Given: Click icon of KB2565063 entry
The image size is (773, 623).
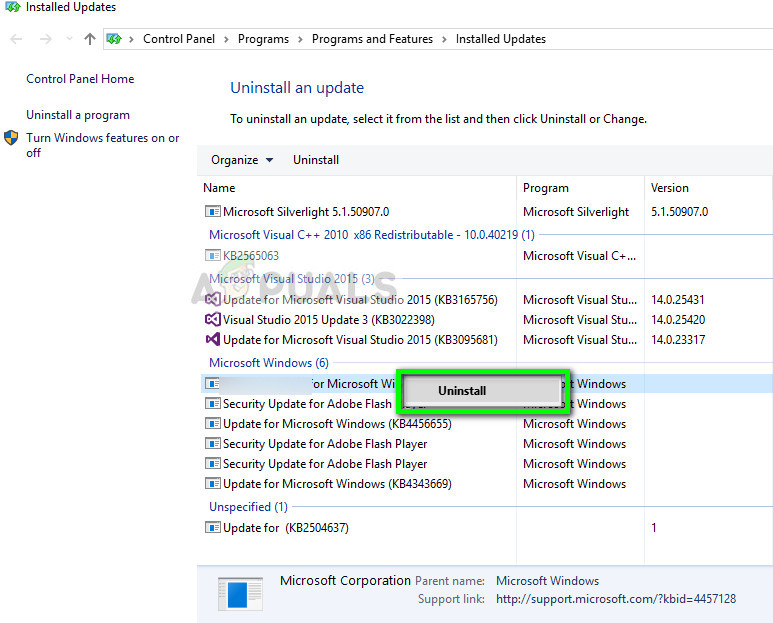Looking at the screenshot, I should 212,255.
